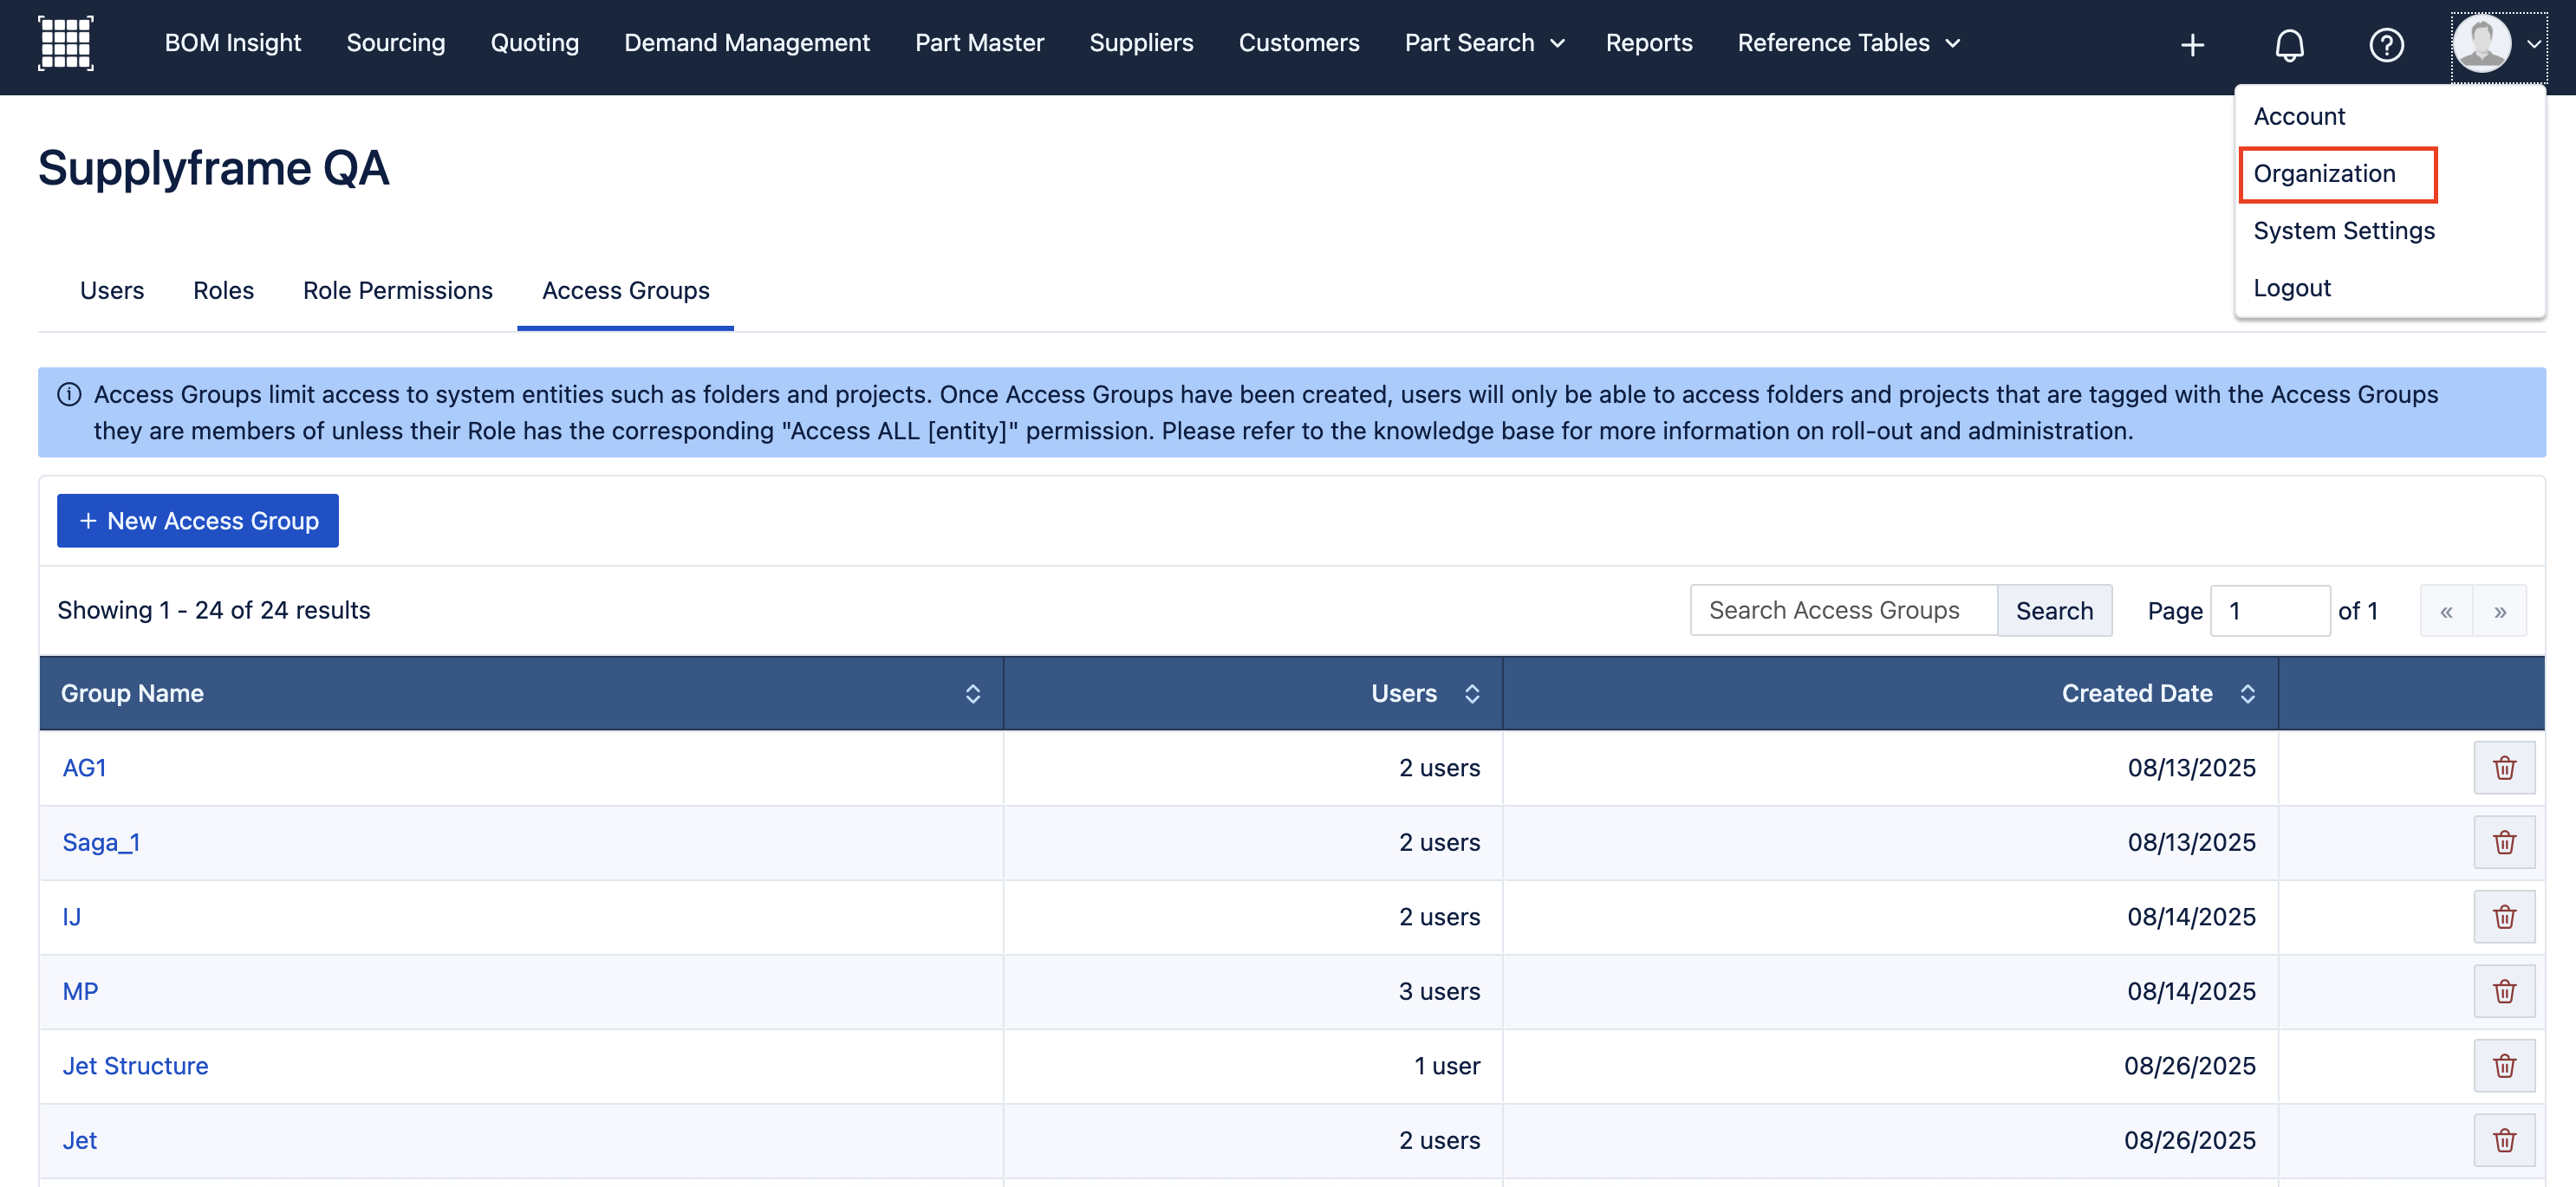Sort by Created Date column arrows
The width and height of the screenshot is (2576, 1187).
[2247, 694]
